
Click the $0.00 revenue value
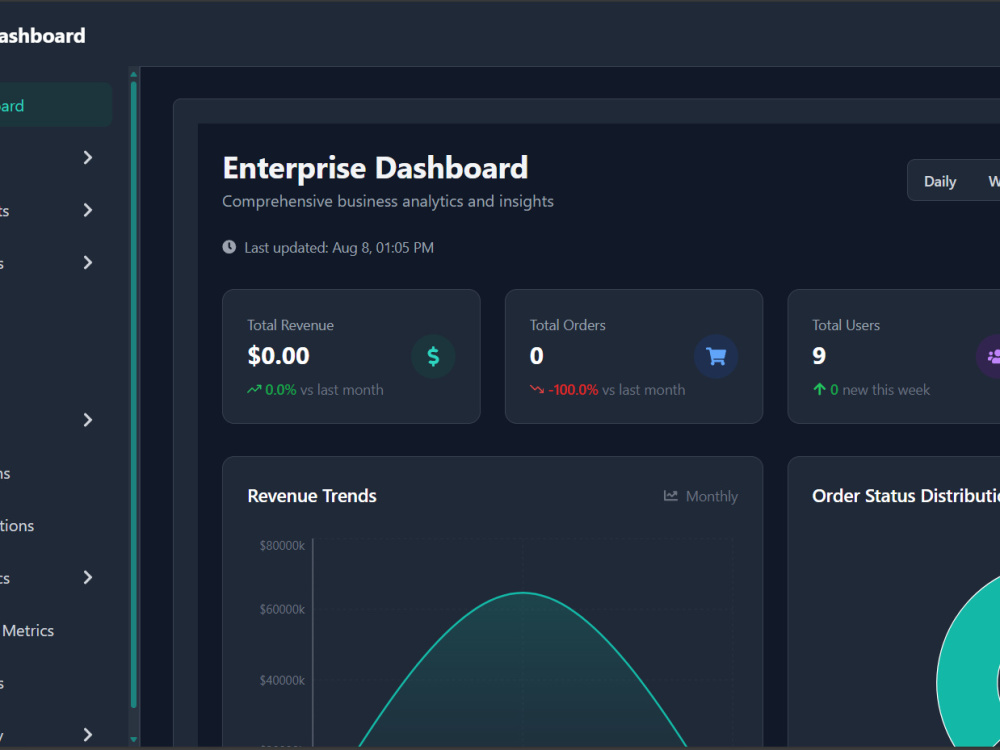click(278, 356)
